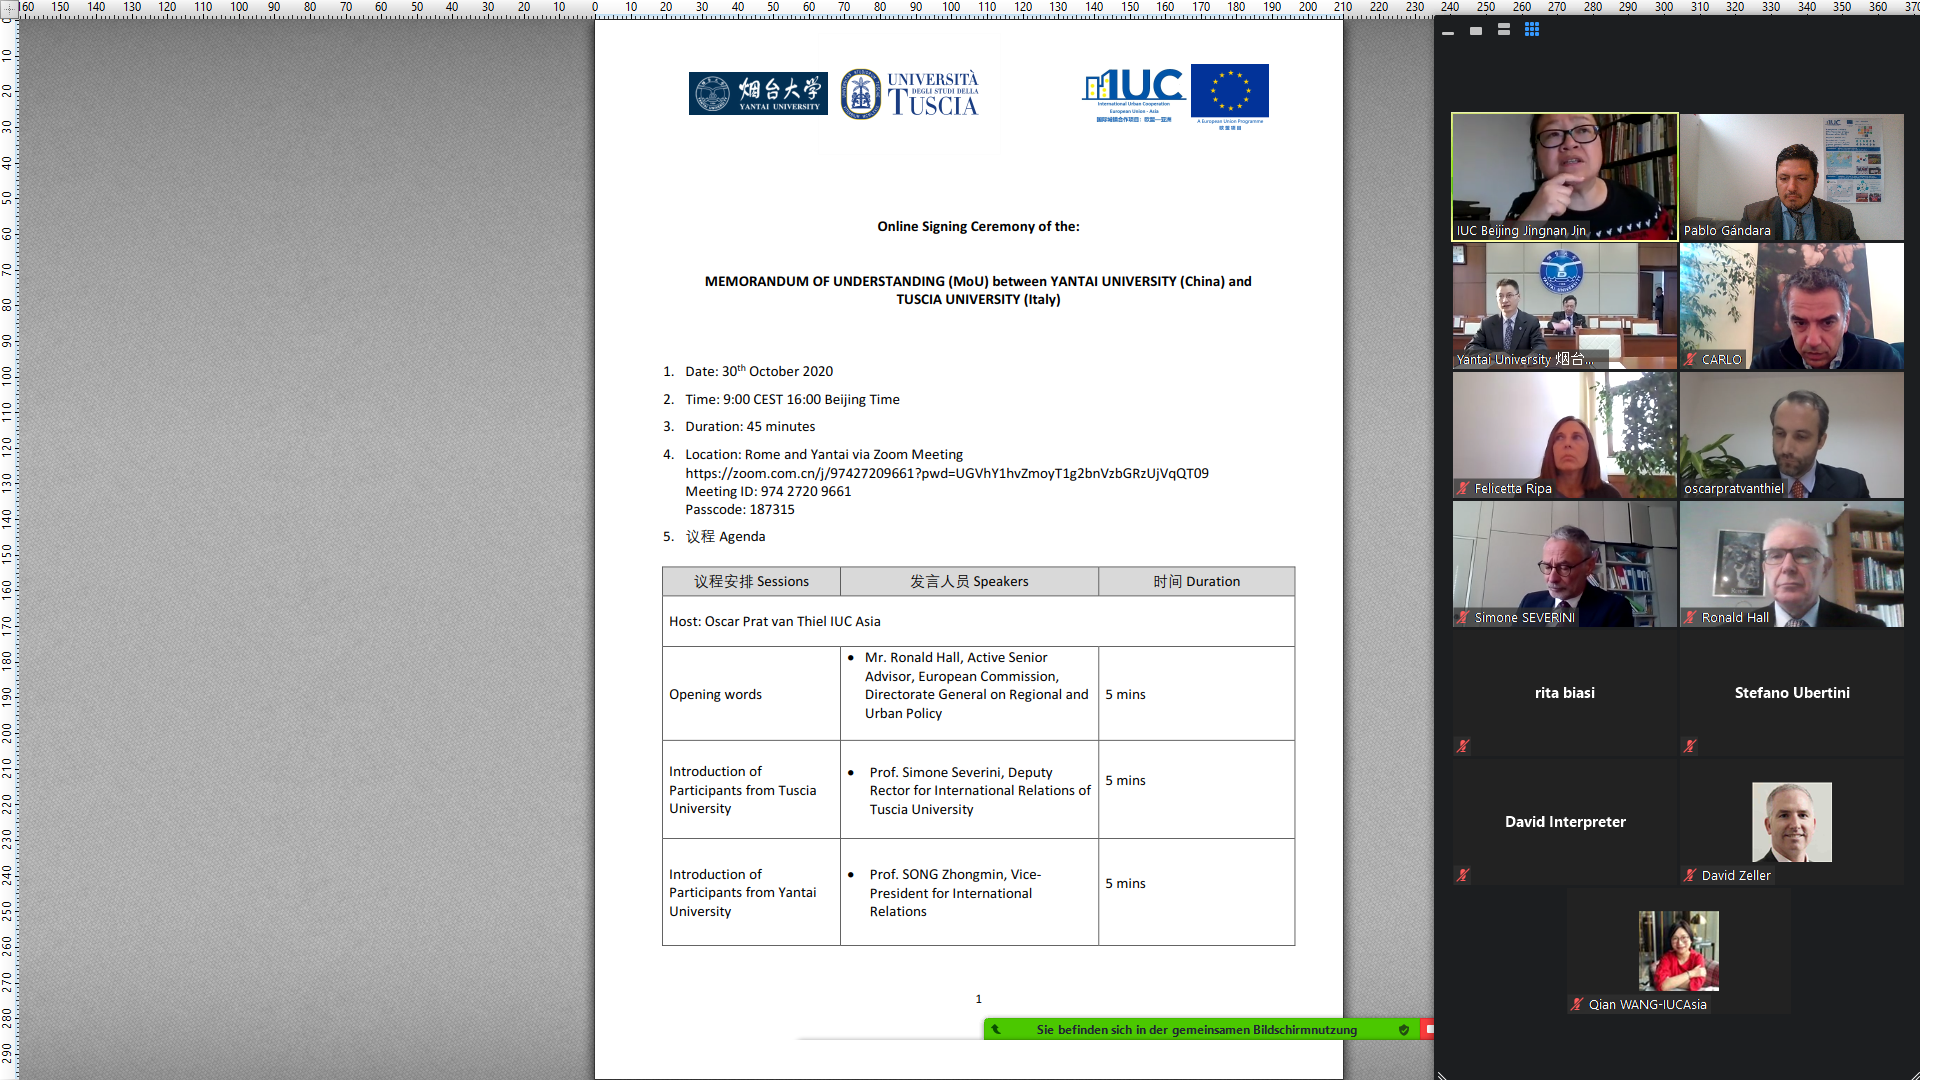Switch to gallery grid view
The width and height of the screenshot is (1938, 1080).
coord(1531,30)
